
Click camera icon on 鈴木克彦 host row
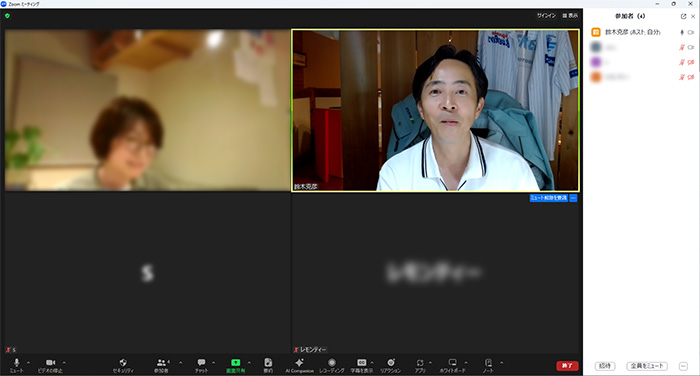(x=691, y=32)
